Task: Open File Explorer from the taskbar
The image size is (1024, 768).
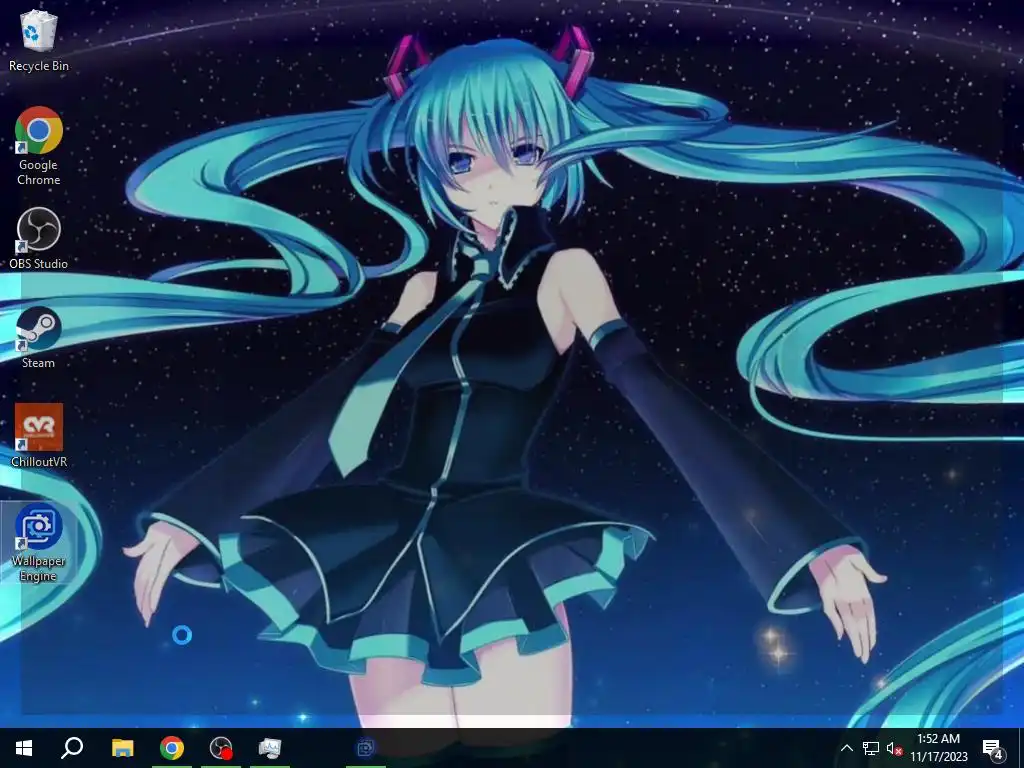Action: coord(122,748)
